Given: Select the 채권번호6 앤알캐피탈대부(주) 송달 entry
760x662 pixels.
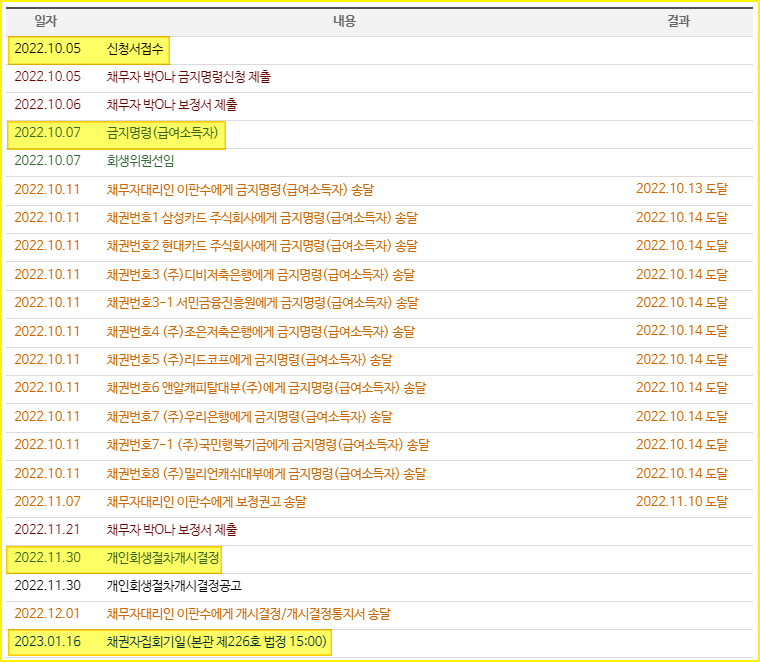Looking at the screenshot, I should pyautogui.click(x=266, y=388).
